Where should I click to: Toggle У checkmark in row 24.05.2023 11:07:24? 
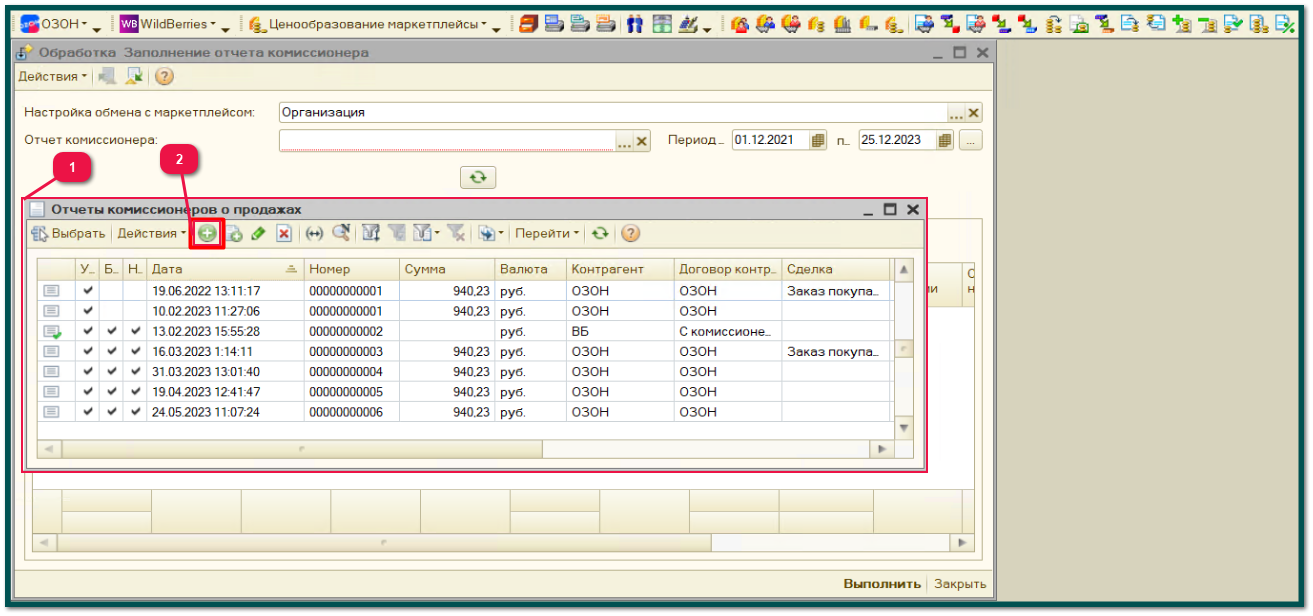click(89, 411)
